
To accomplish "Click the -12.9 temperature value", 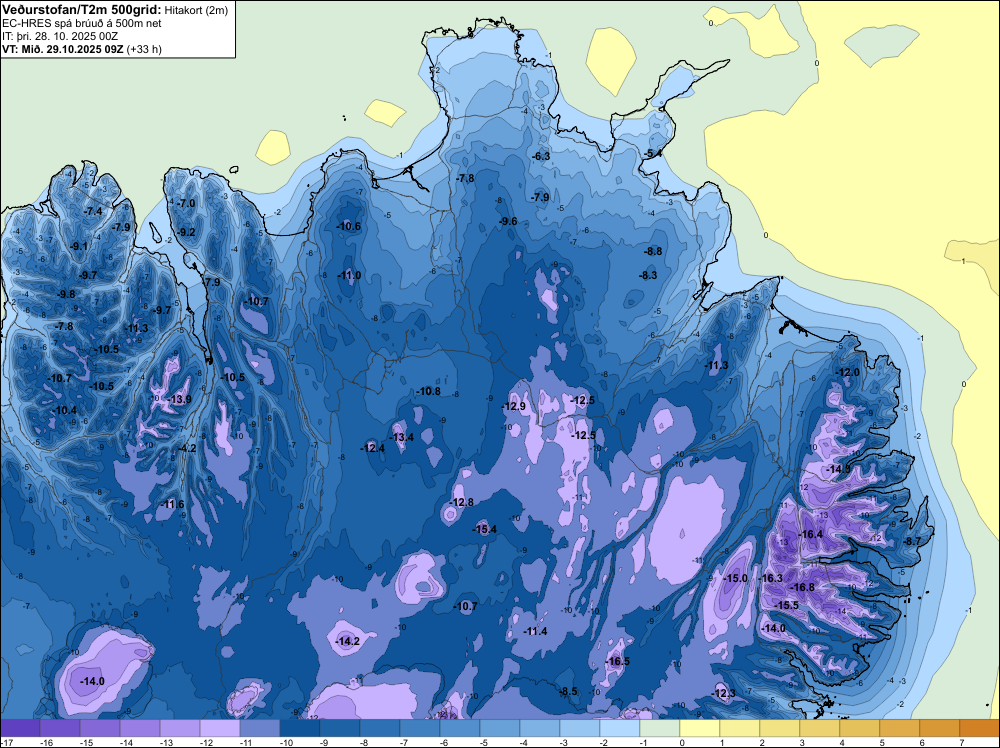I will [x=513, y=406].
